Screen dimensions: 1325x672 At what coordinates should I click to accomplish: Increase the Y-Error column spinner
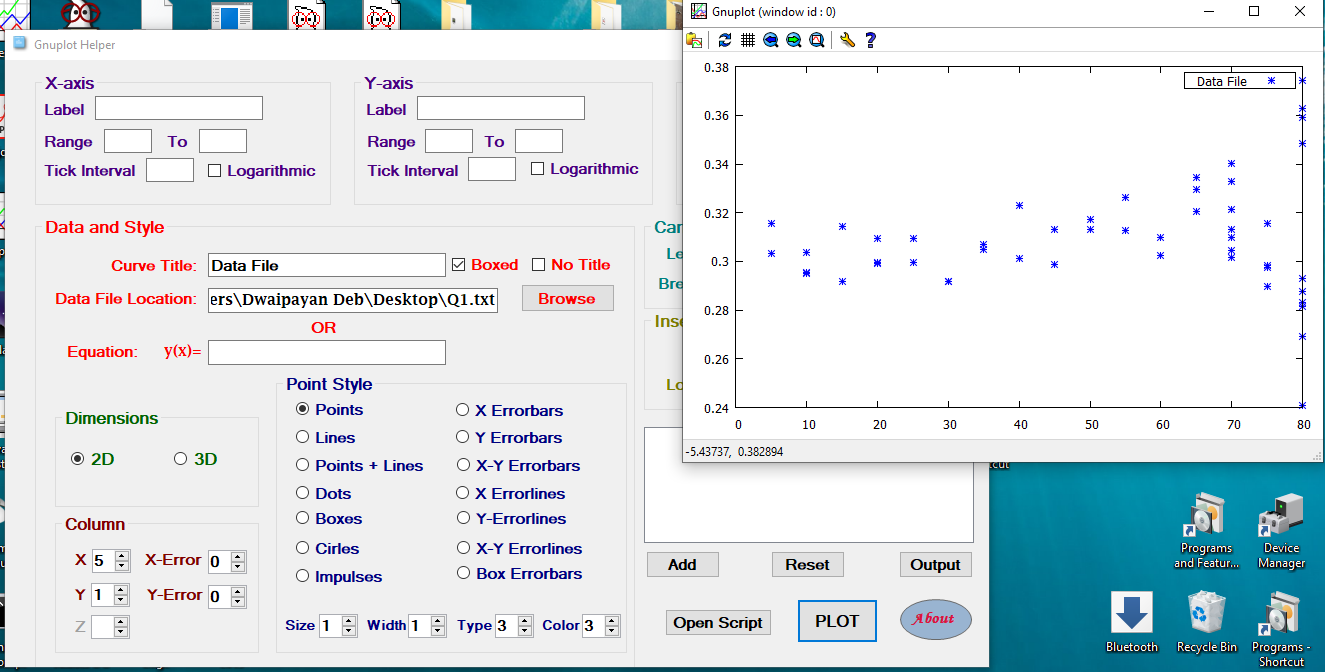pyautogui.click(x=238, y=592)
